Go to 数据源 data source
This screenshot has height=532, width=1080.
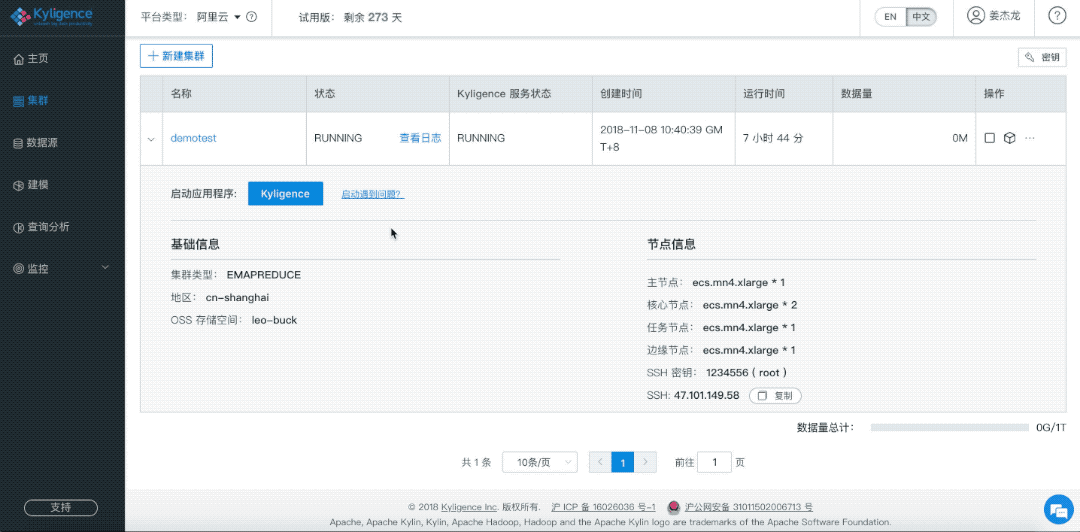coord(36,143)
